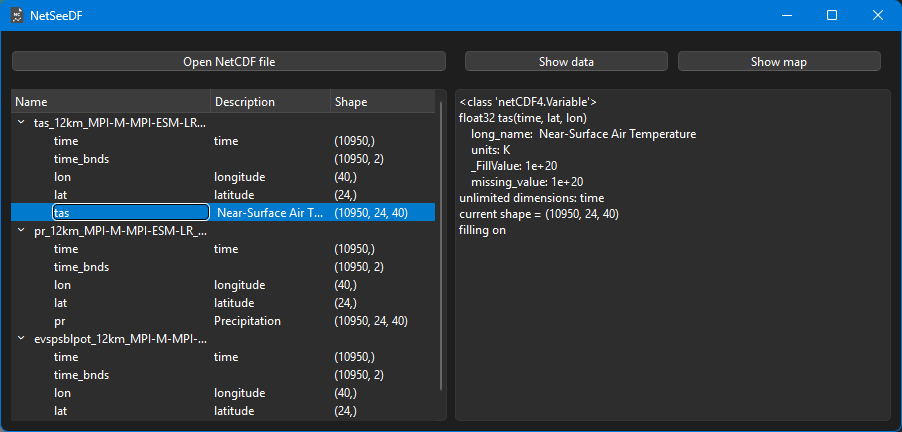Click the Open NetCDF file button
The width and height of the screenshot is (902, 432).
[229, 62]
